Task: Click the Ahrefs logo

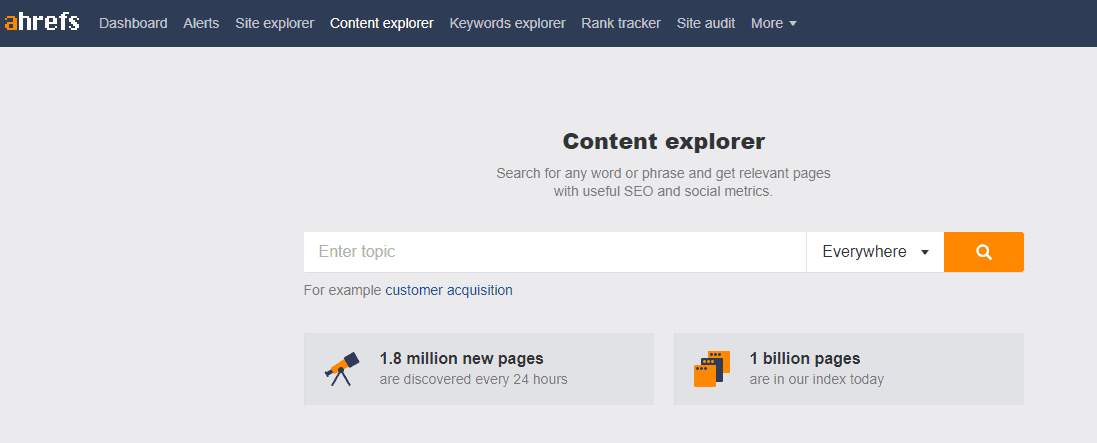Action: [x=42, y=22]
